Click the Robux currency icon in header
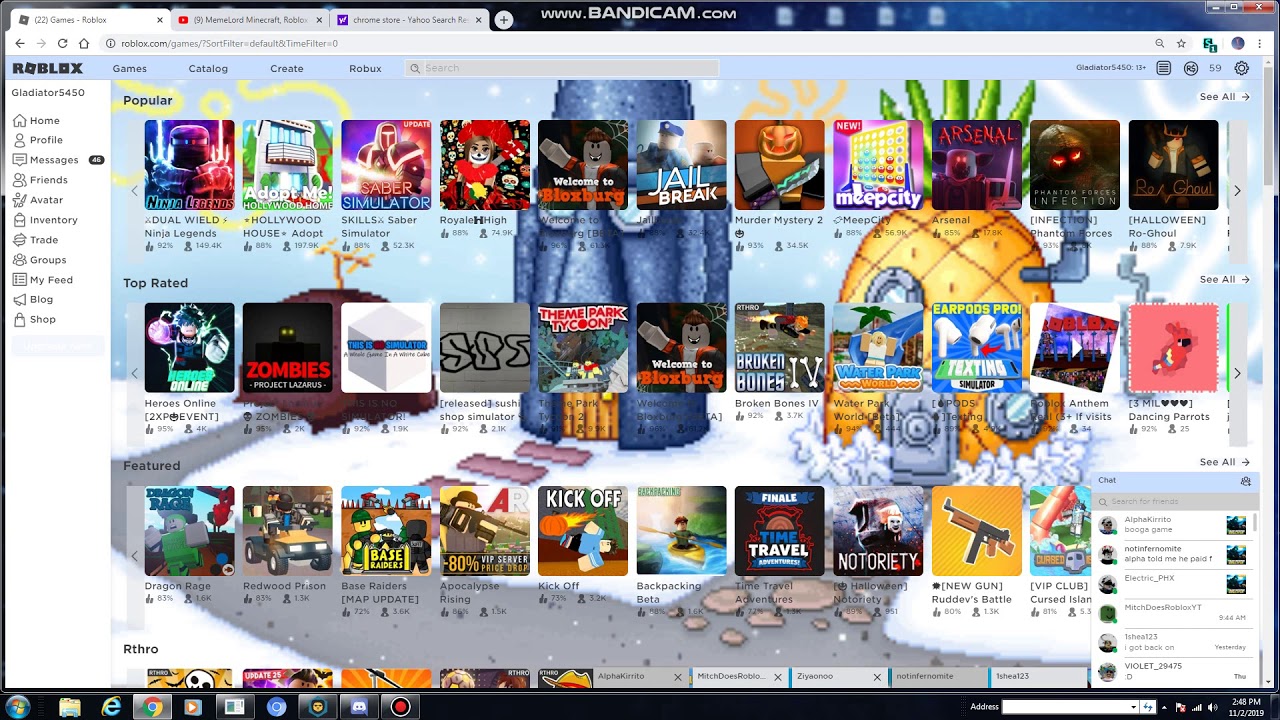 [1191, 68]
